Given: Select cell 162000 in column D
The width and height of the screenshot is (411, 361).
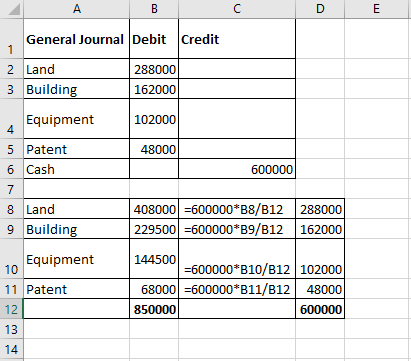Looking at the screenshot, I should (x=320, y=229).
